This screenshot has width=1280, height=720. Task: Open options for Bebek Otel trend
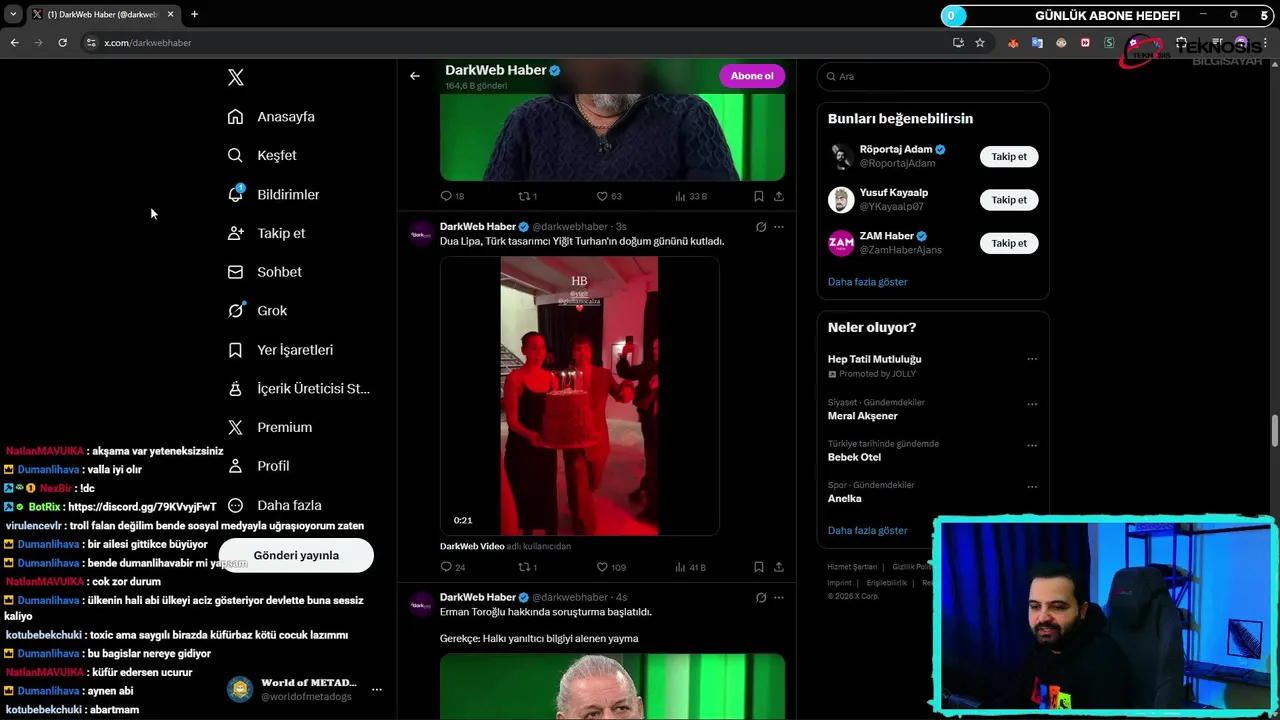1032,446
